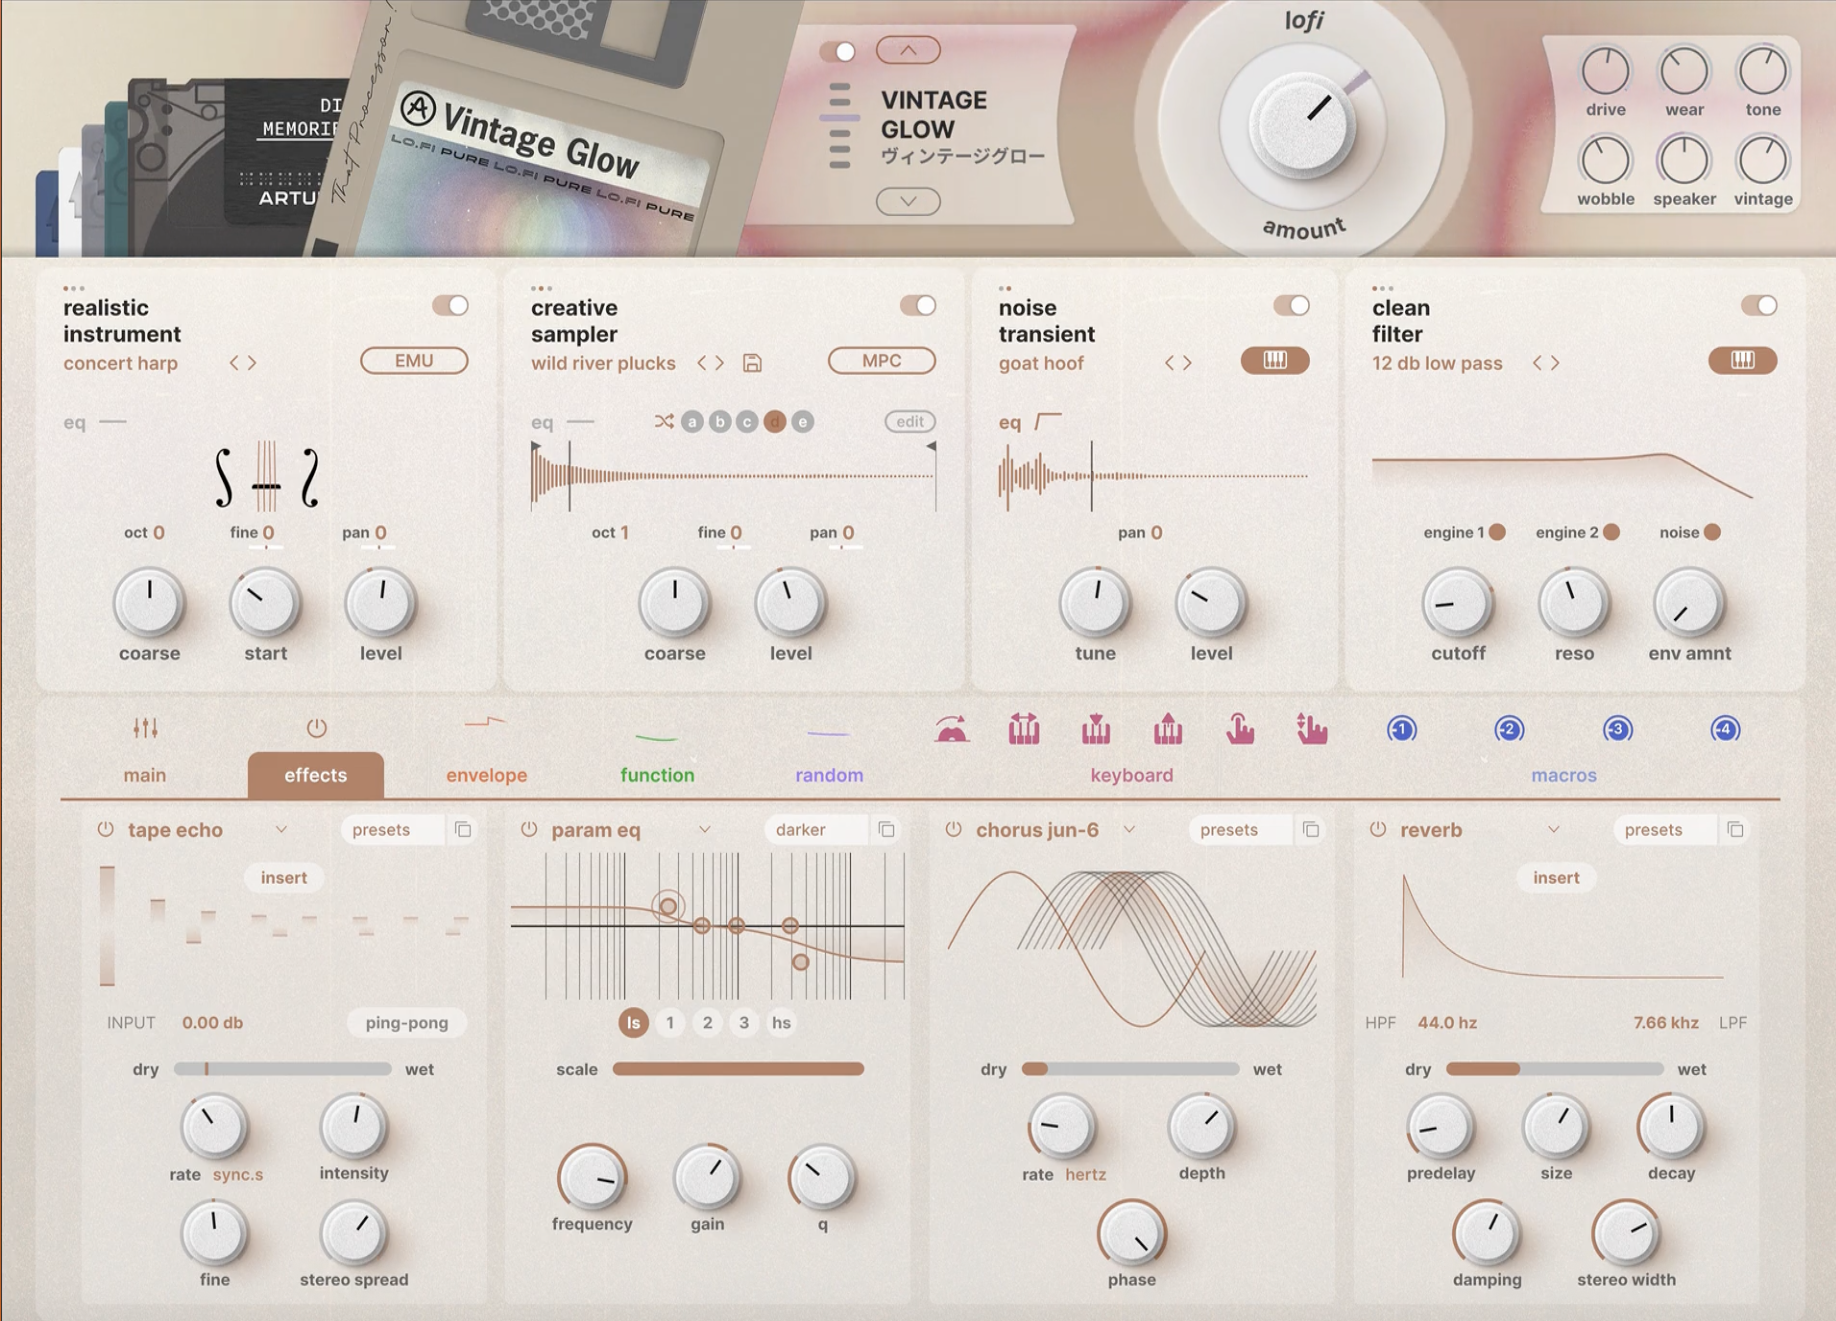1836x1321 pixels.
Task: Select sample slot a in creative sampler
Action: pyautogui.click(x=692, y=422)
